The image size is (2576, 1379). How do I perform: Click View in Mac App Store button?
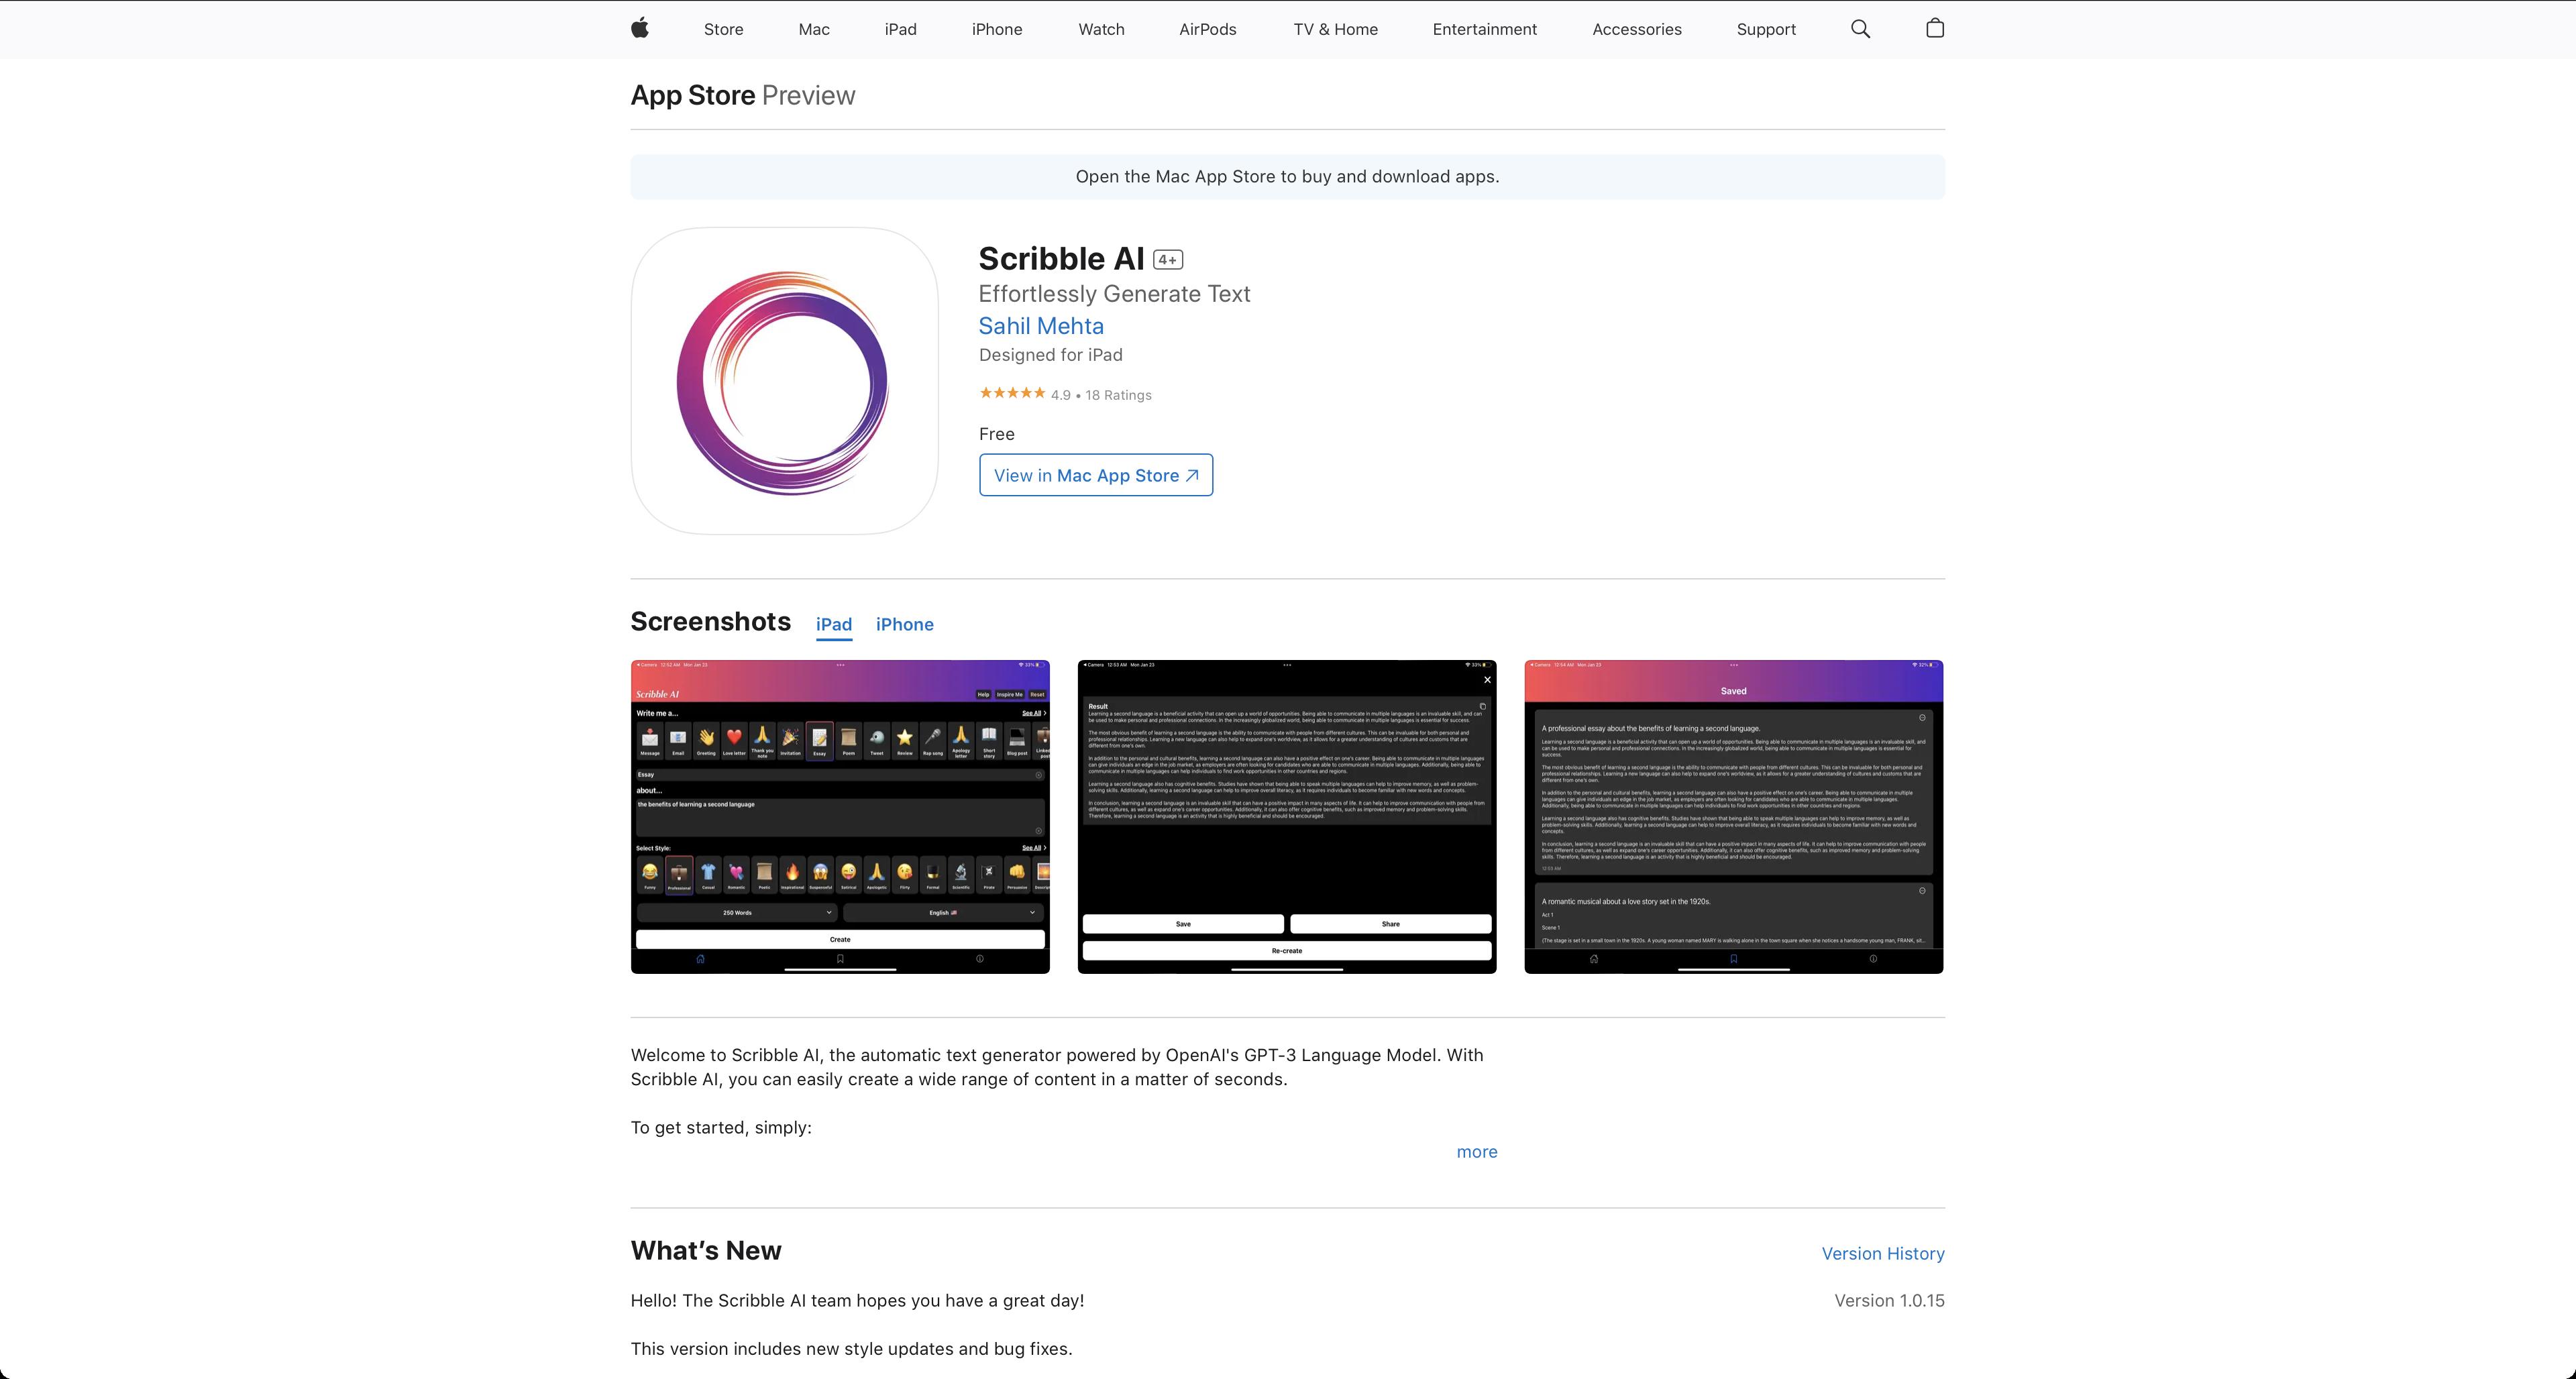pos(1096,475)
